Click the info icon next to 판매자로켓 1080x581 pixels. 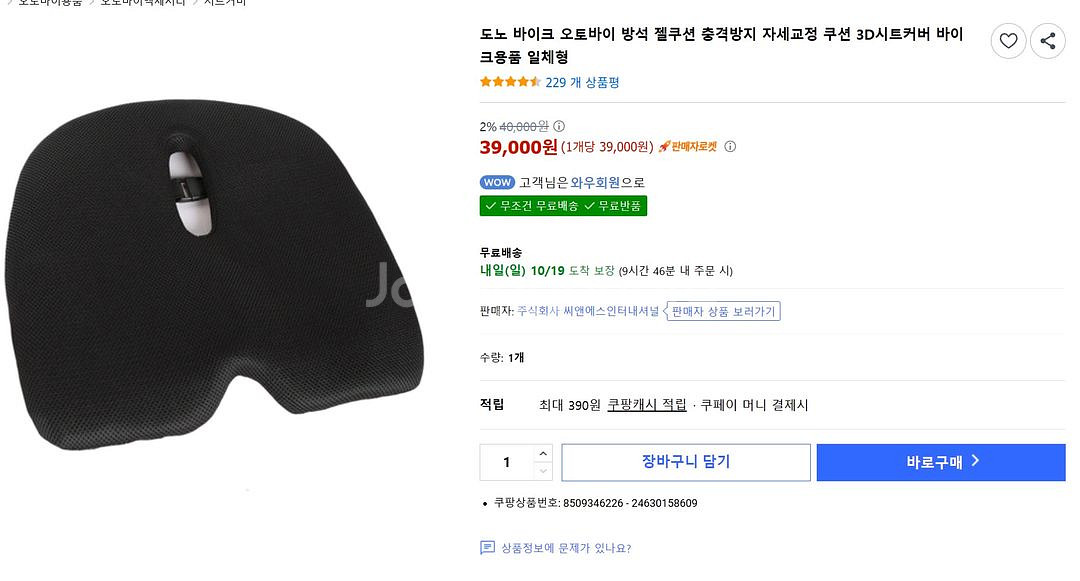[731, 146]
